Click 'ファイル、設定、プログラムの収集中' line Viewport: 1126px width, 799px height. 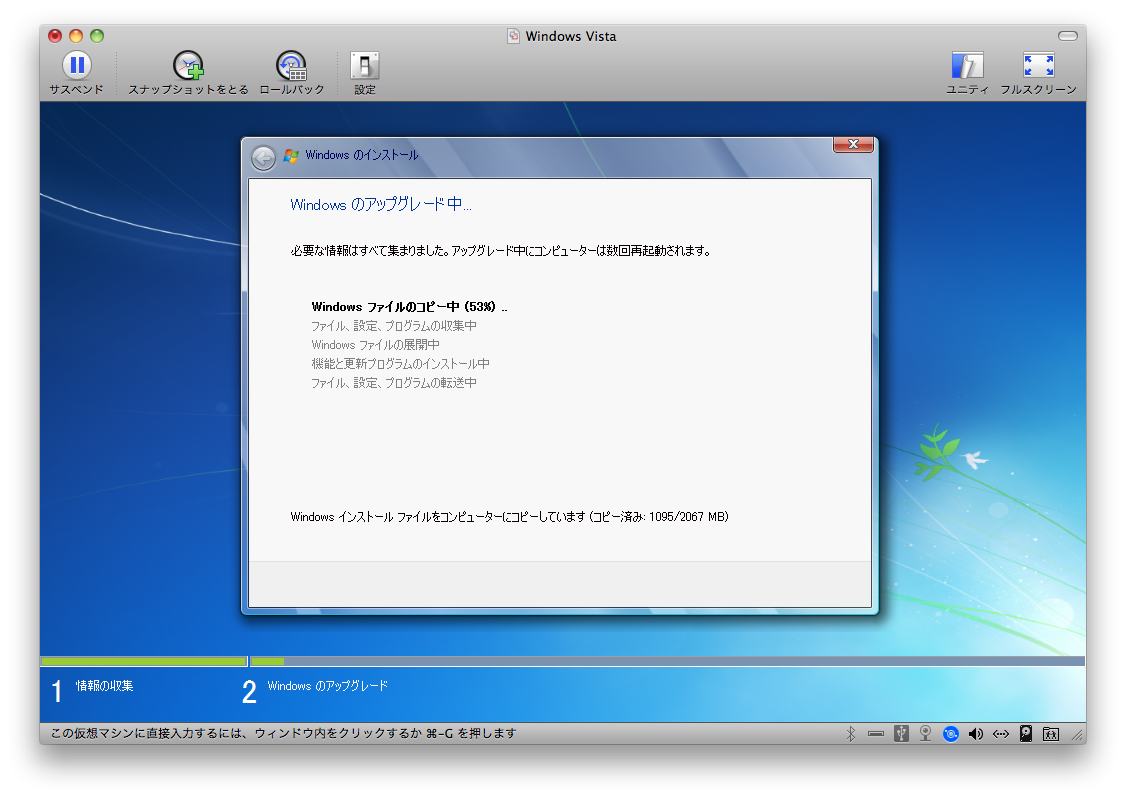pos(394,326)
